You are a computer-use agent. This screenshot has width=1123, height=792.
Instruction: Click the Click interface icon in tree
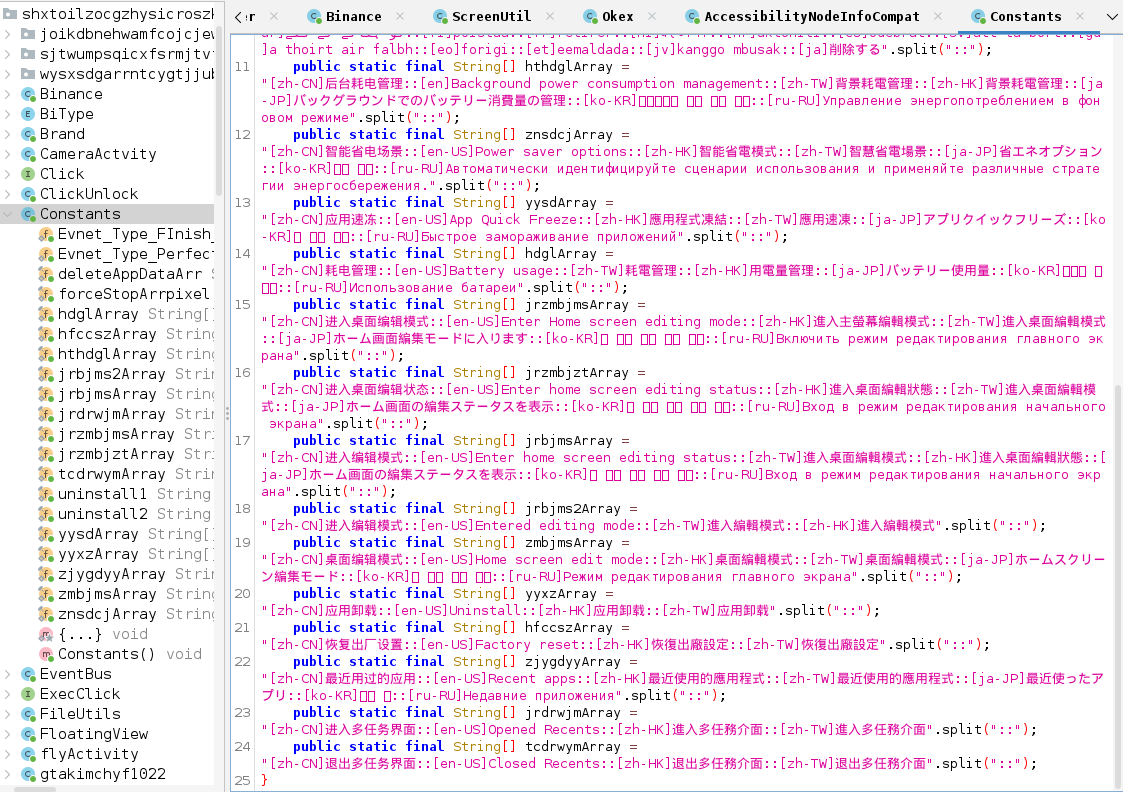[29, 174]
